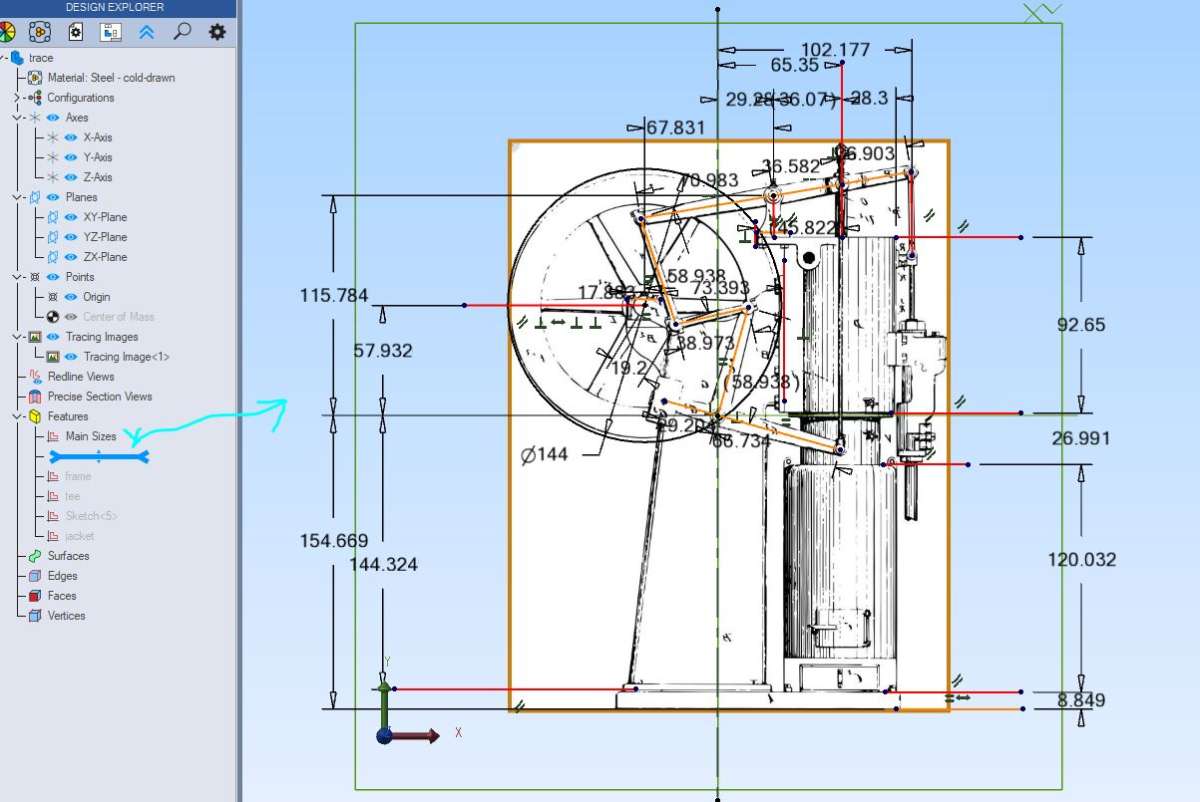Click the Redline Views icon
The height and width of the screenshot is (802, 1200).
(35, 377)
